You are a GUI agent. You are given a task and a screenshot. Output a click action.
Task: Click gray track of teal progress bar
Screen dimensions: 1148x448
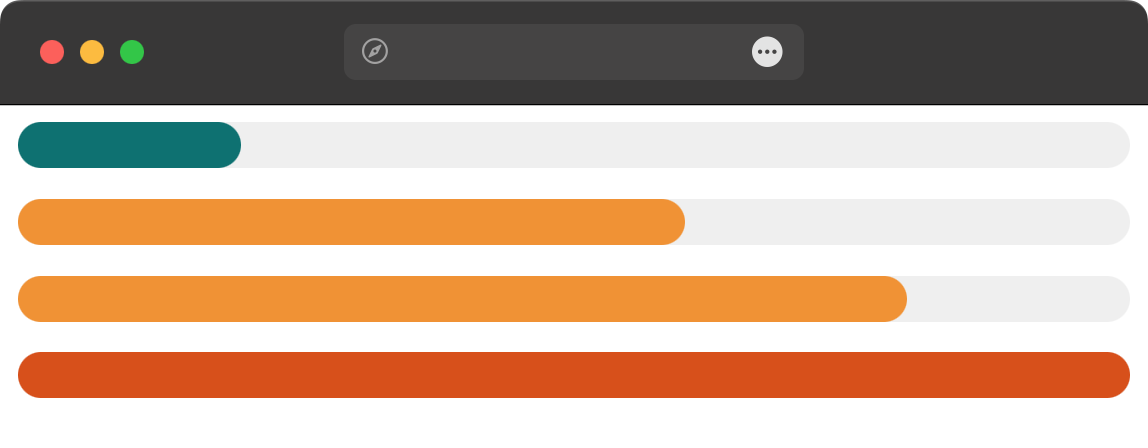[686, 145]
